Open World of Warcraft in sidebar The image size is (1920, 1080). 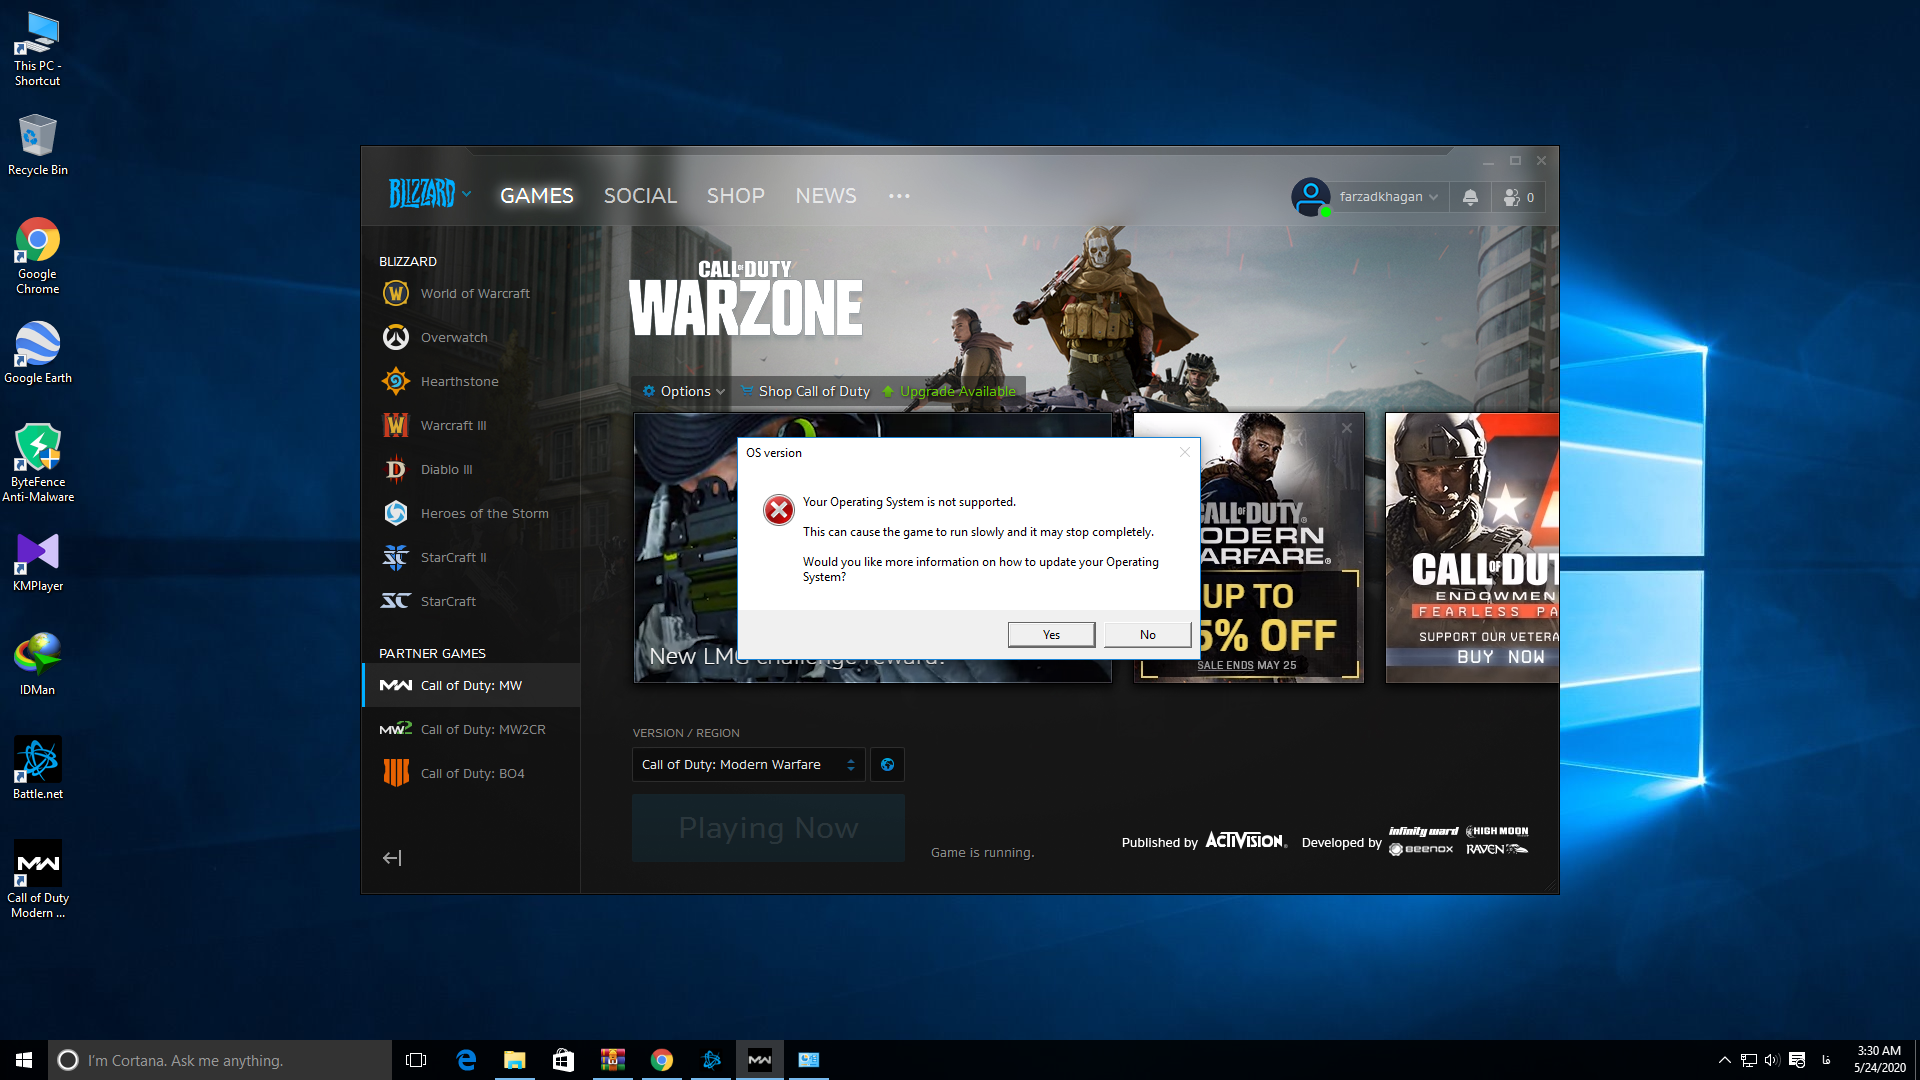pyautogui.click(x=474, y=293)
